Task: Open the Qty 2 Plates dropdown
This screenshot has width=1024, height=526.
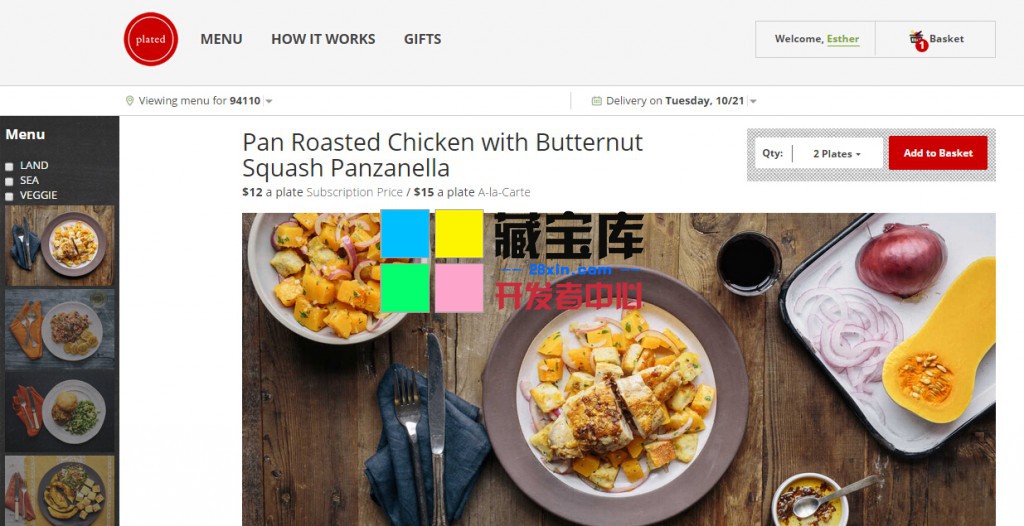Action: point(837,154)
